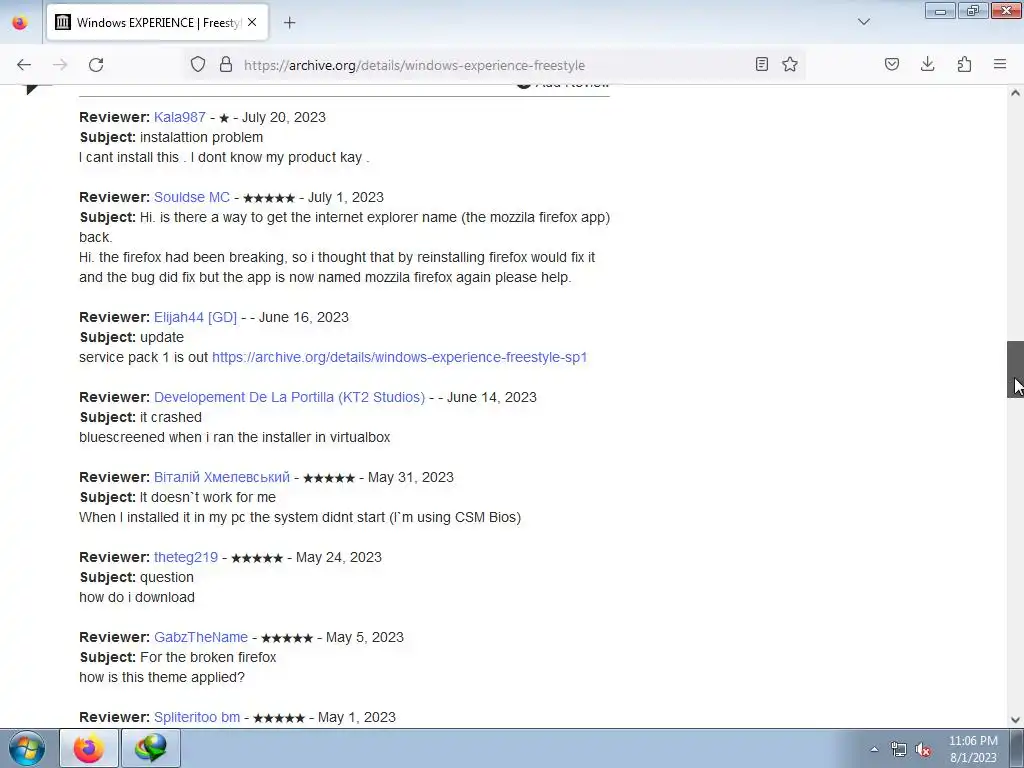The image size is (1024, 768).
Task: Click the muted volume tray icon
Action: pyautogui.click(x=923, y=749)
